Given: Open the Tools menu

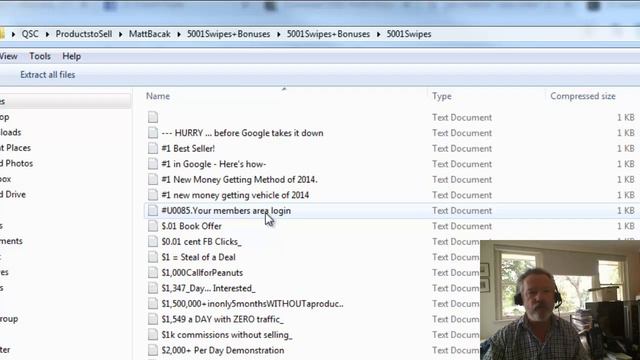Looking at the screenshot, I should point(40,56).
